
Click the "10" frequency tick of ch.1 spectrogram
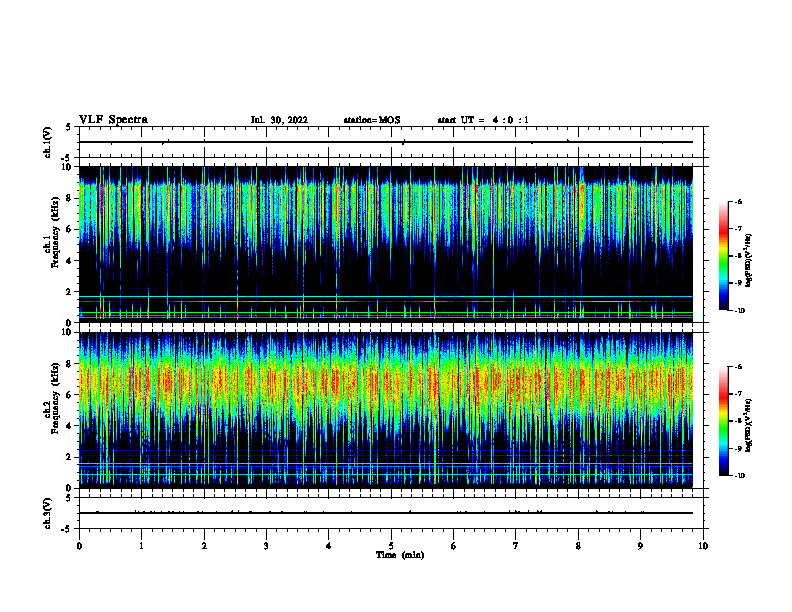[x=66, y=167]
